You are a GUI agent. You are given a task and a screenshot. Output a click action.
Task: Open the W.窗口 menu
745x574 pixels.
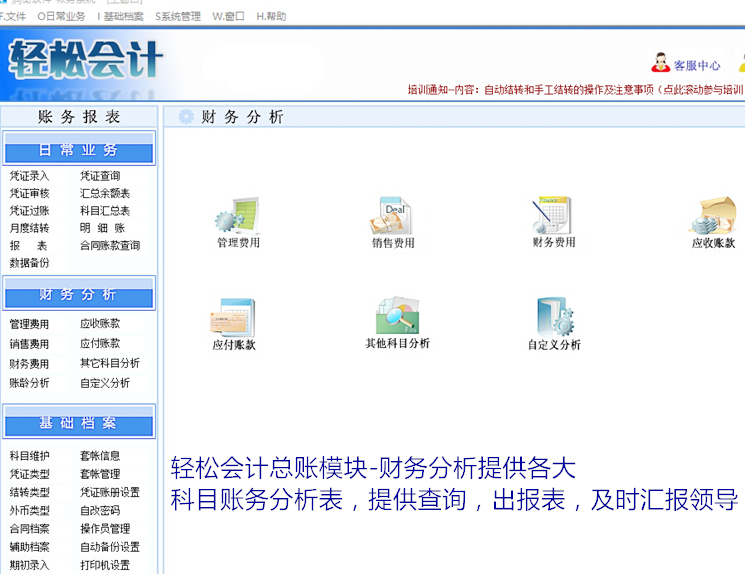click(x=229, y=17)
